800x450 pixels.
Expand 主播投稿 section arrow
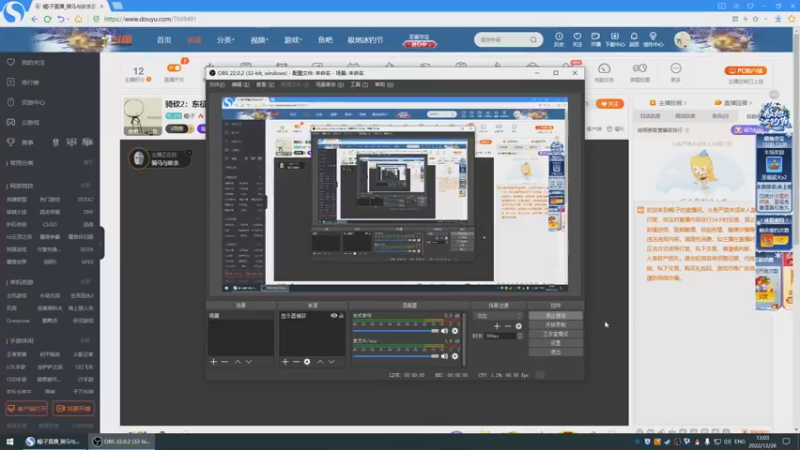coord(685,103)
